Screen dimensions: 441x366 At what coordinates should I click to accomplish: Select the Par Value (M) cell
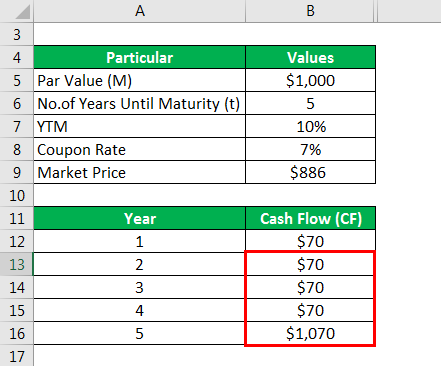(140, 80)
